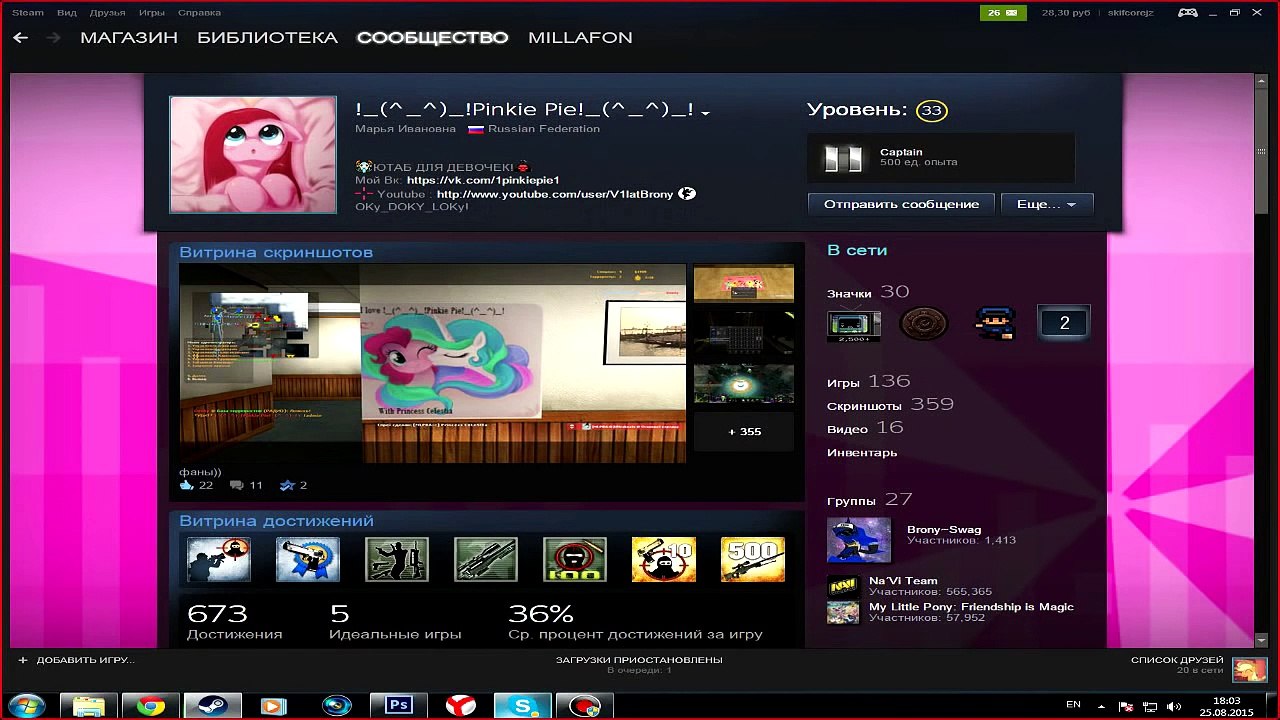This screenshot has height=720, width=1280.
Task: Open Photoshop from the taskbar
Action: [x=398, y=705]
